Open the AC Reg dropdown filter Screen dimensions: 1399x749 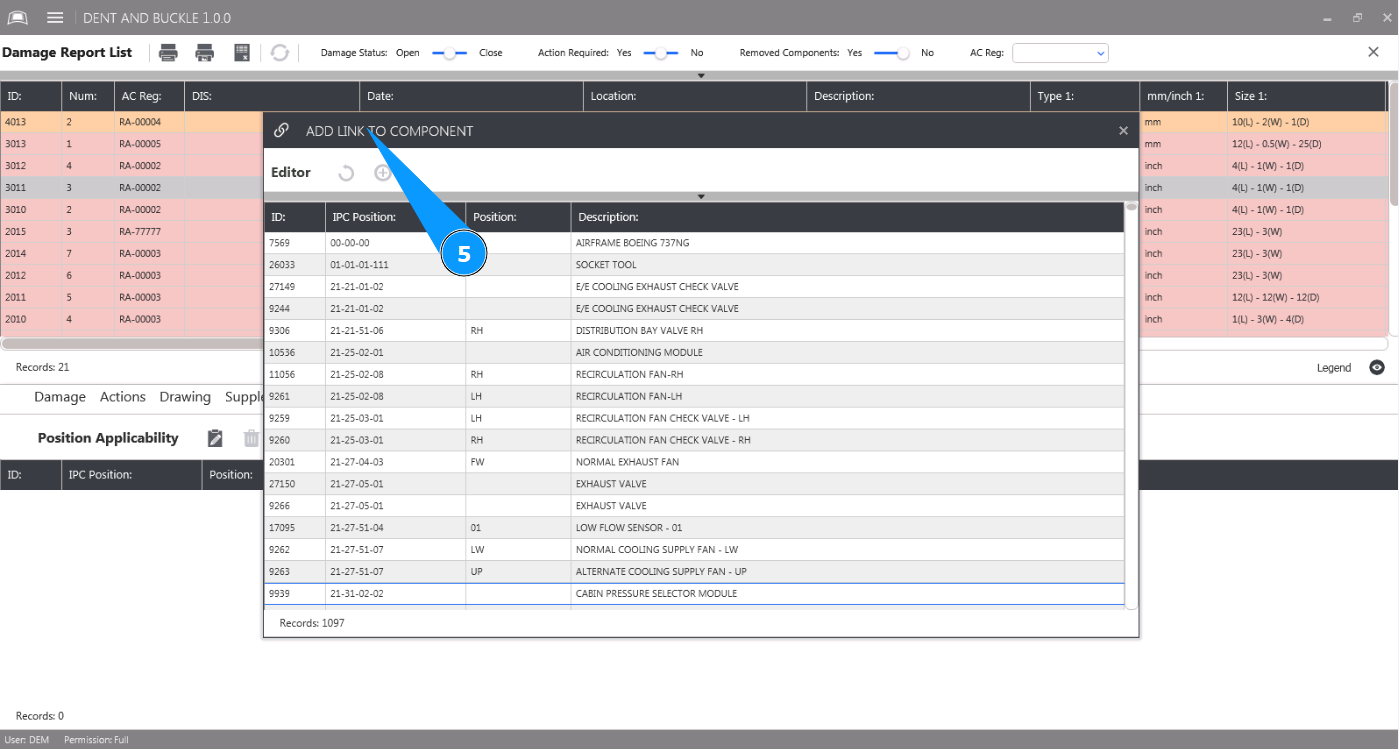point(1060,53)
